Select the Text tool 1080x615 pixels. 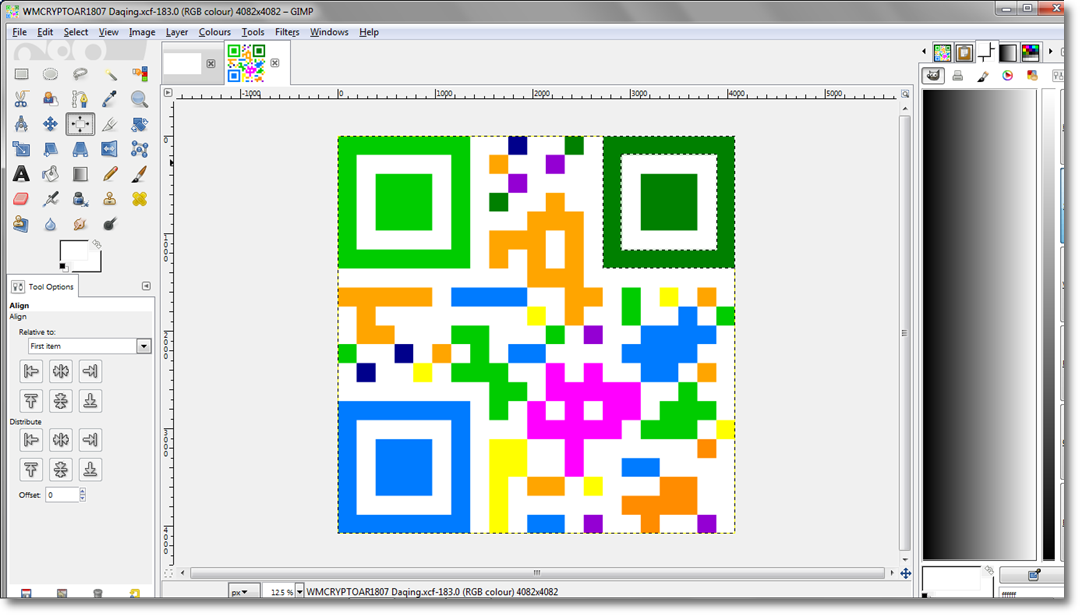[x=21, y=174]
